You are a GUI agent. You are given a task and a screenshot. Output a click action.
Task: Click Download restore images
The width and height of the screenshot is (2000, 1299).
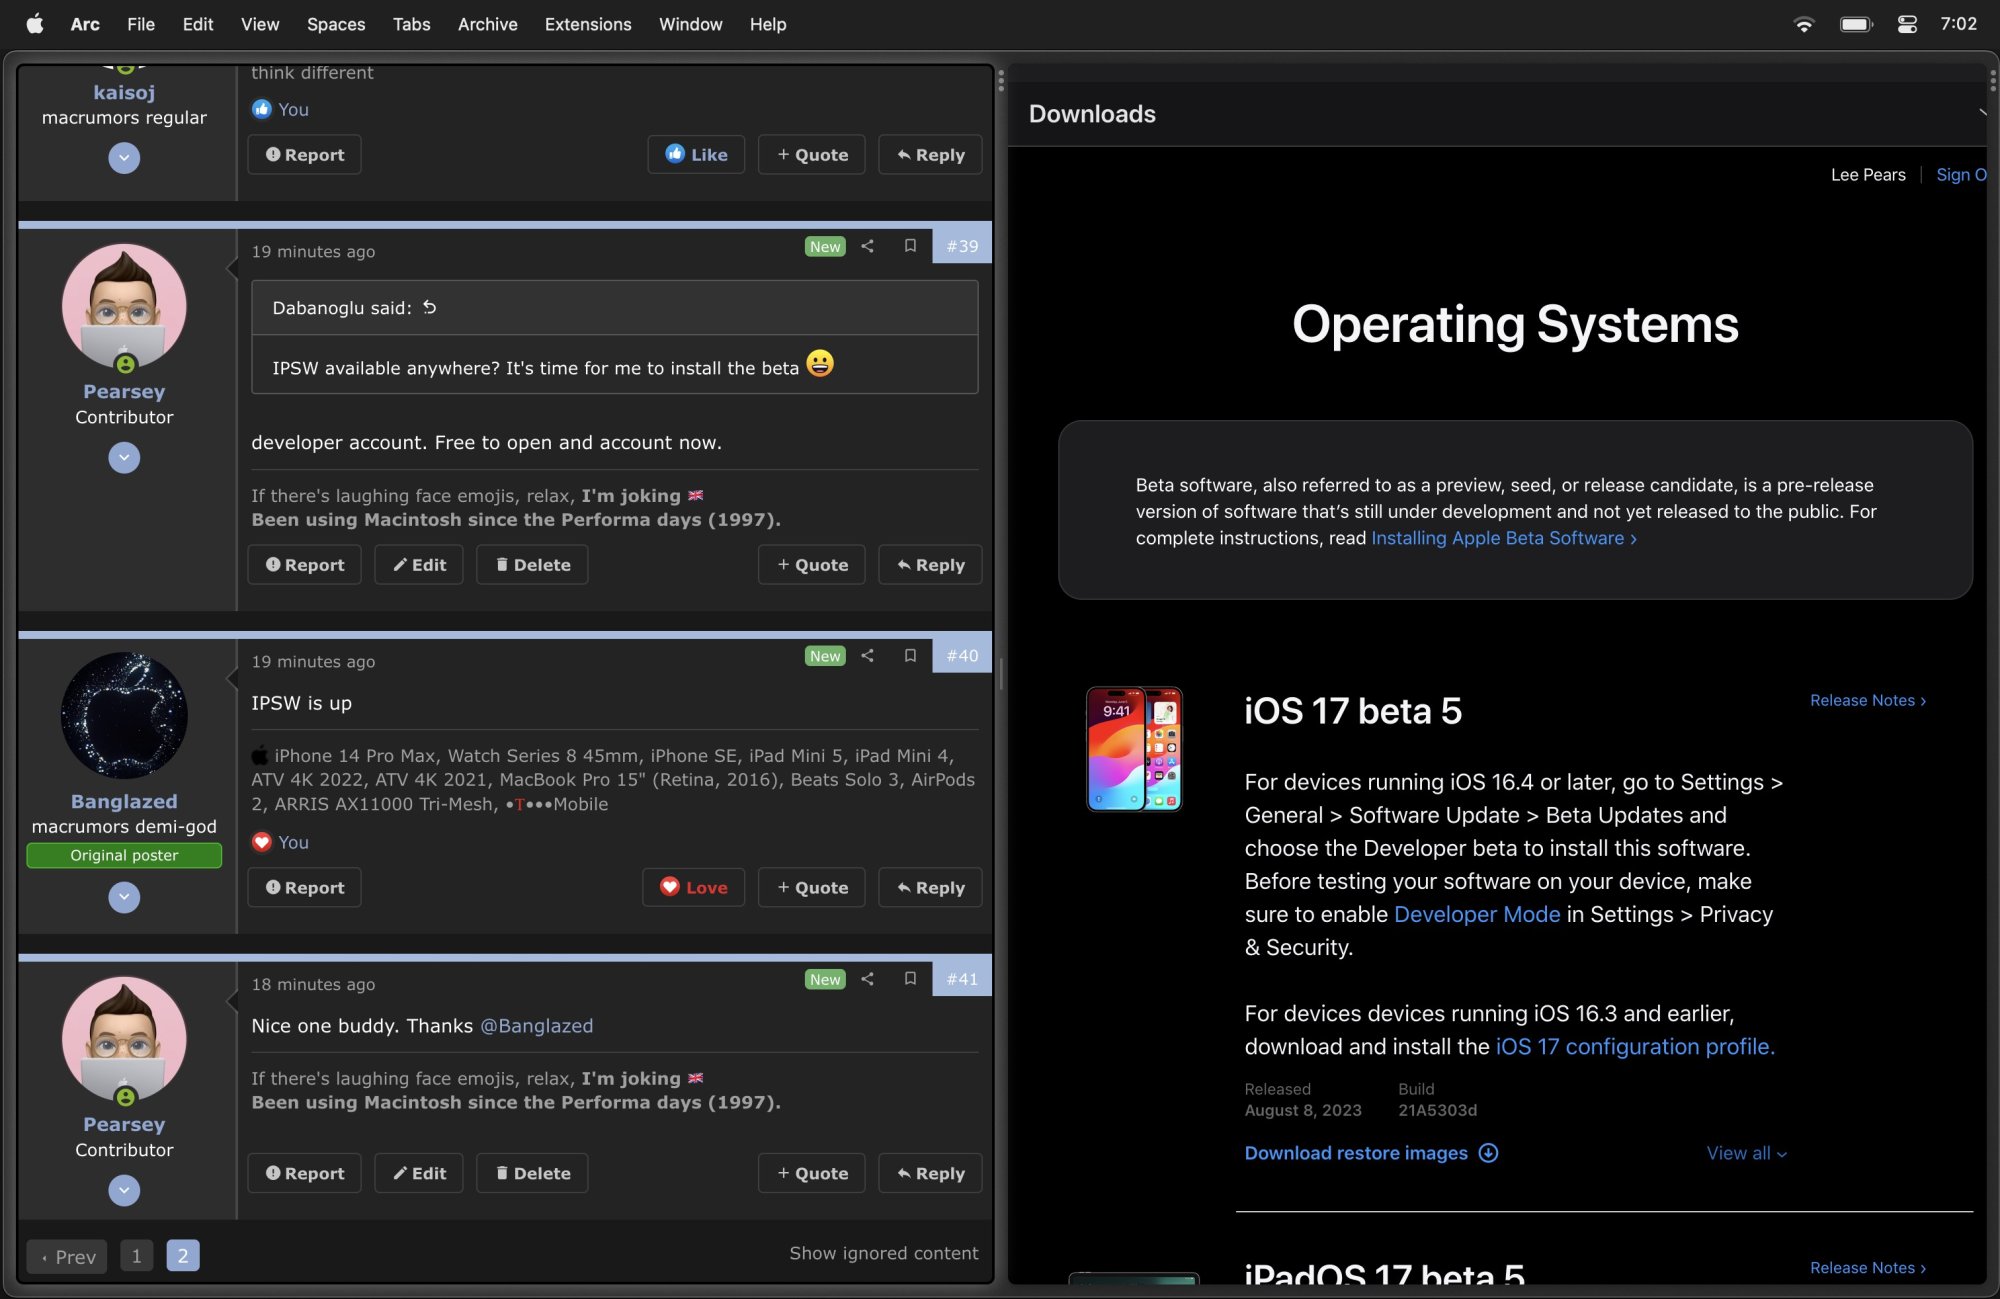click(1356, 1153)
